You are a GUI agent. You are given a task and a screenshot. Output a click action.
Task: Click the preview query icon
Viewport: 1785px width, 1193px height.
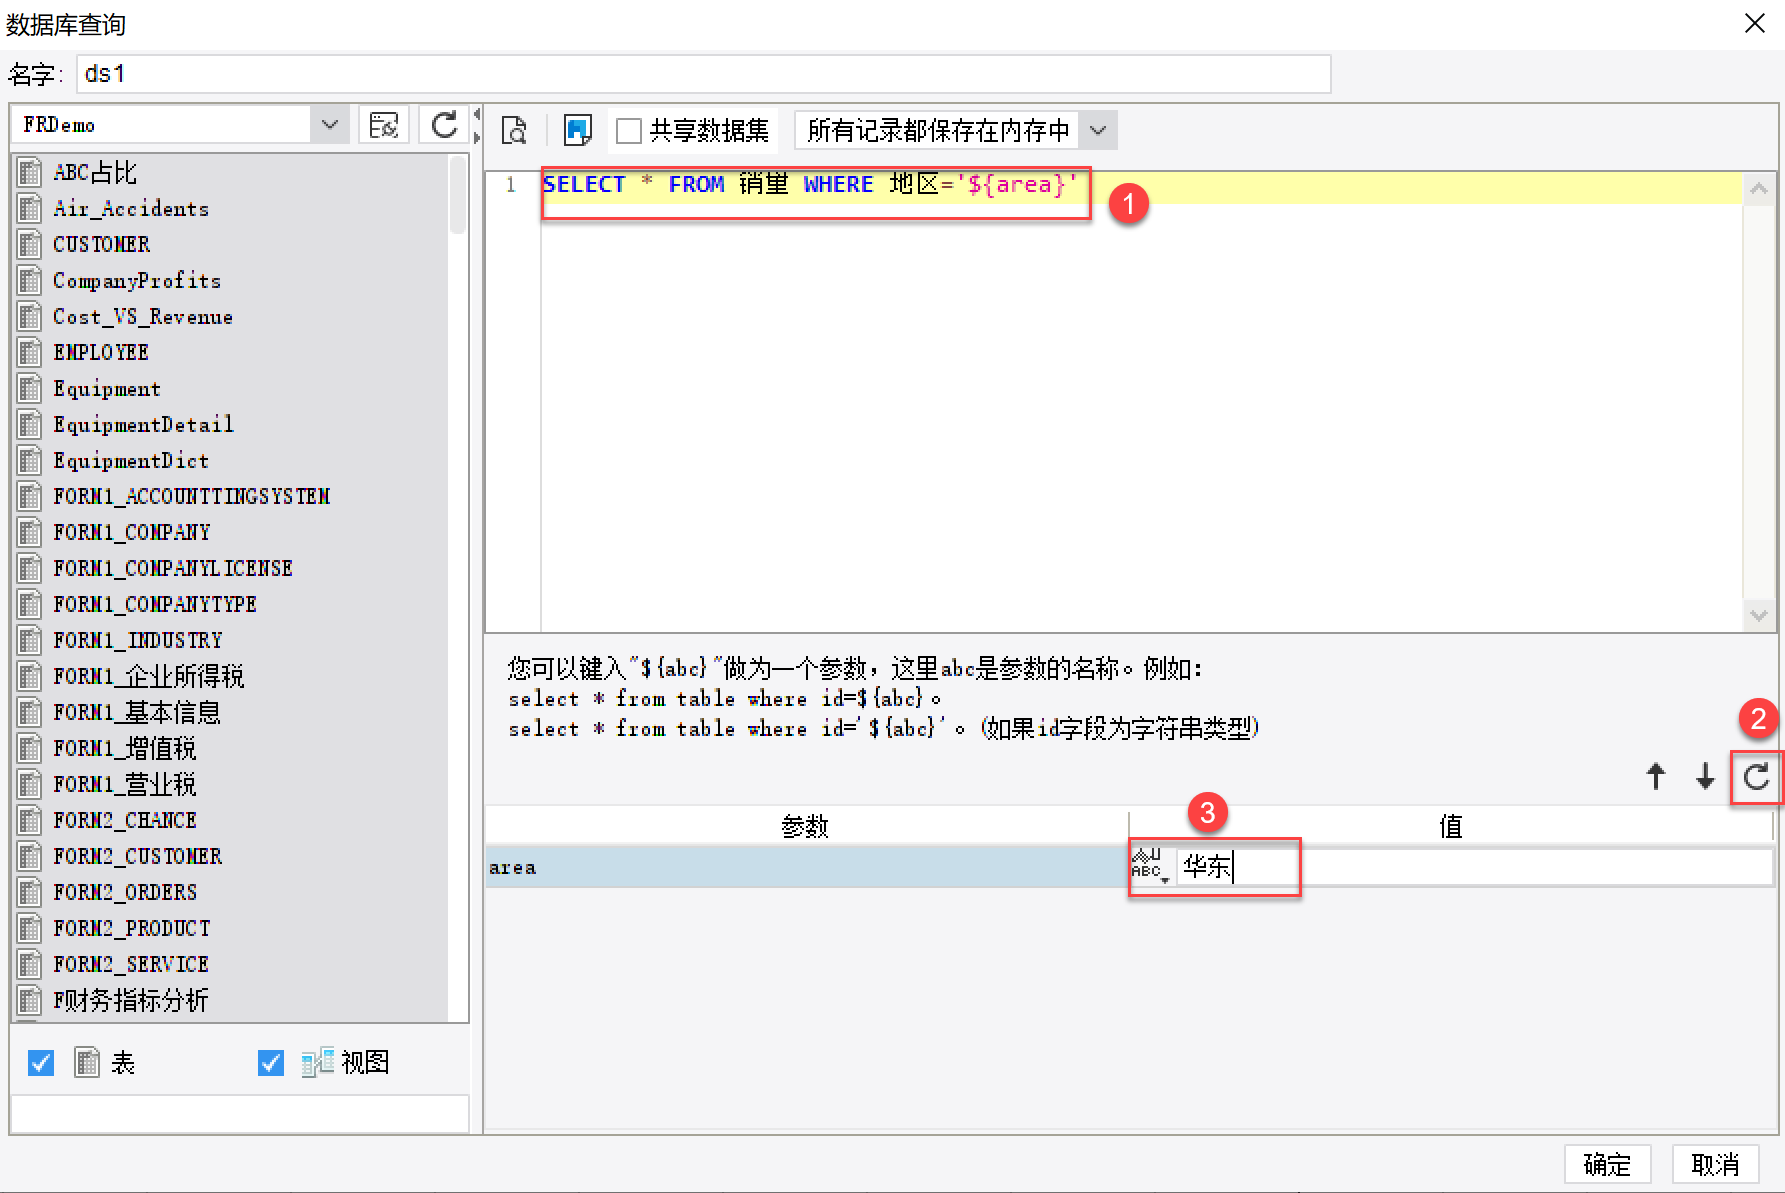(514, 130)
